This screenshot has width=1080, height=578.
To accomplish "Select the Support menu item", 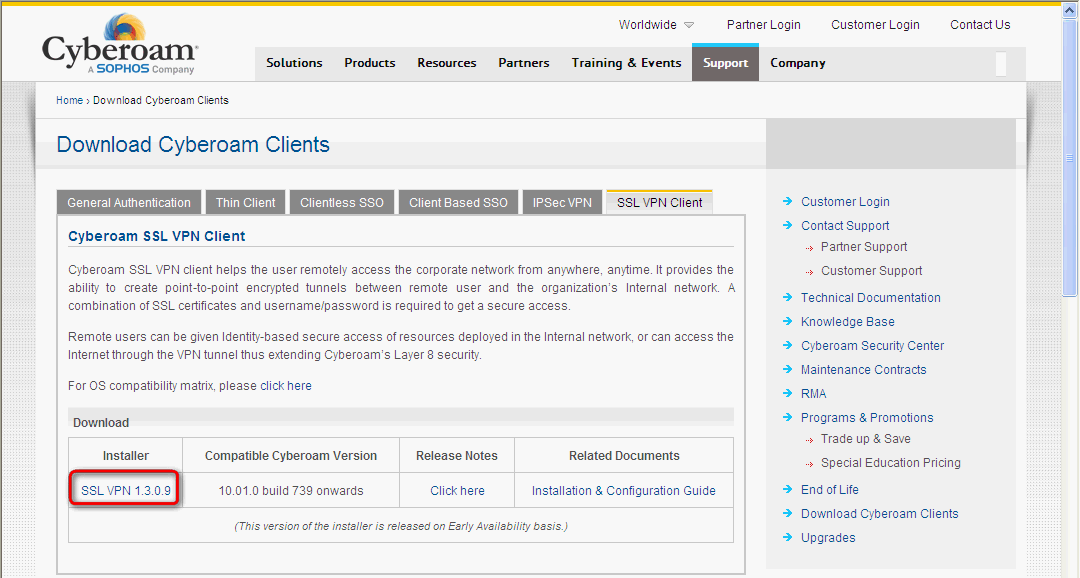I will point(725,63).
